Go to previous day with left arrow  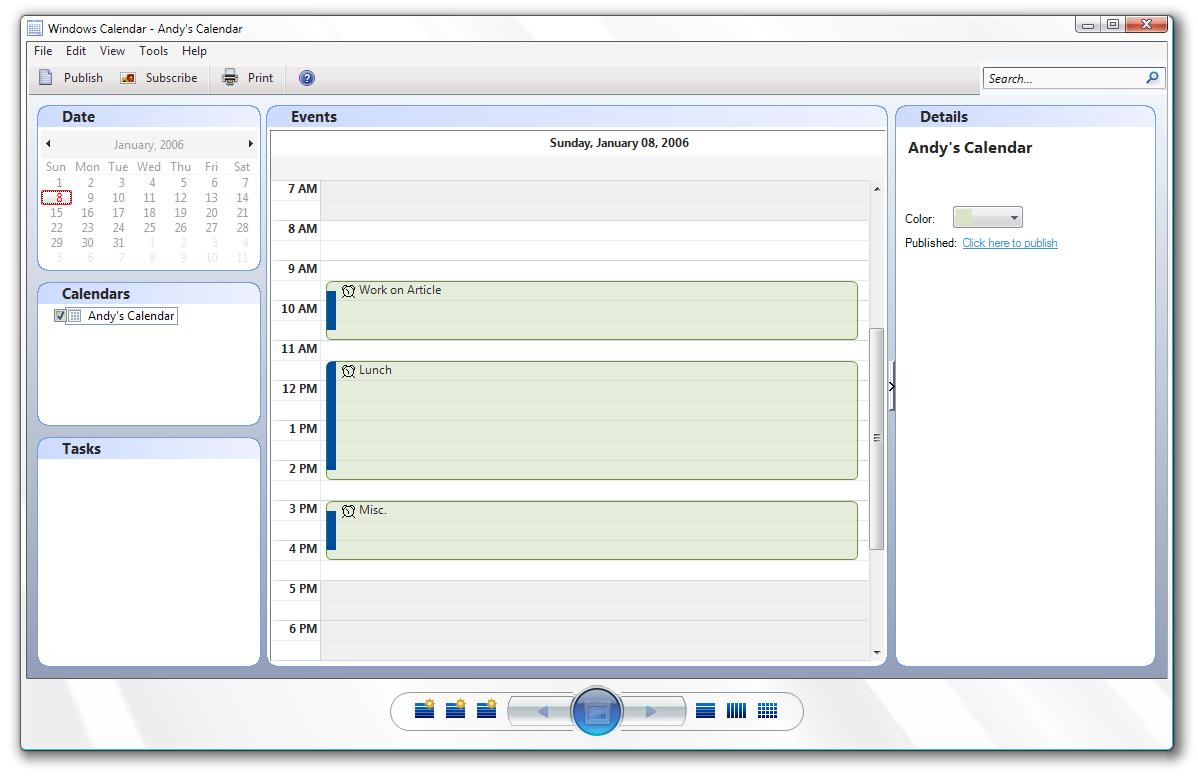[x=541, y=712]
